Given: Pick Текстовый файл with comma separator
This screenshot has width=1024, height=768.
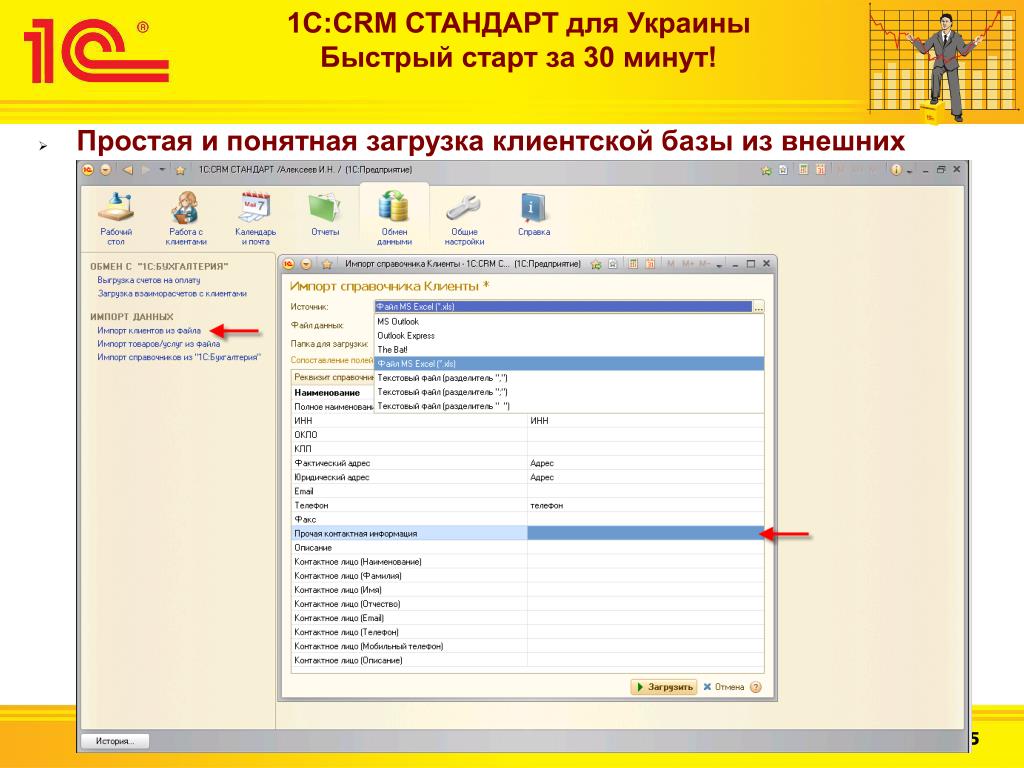Looking at the screenshot, I should [569, 378].
